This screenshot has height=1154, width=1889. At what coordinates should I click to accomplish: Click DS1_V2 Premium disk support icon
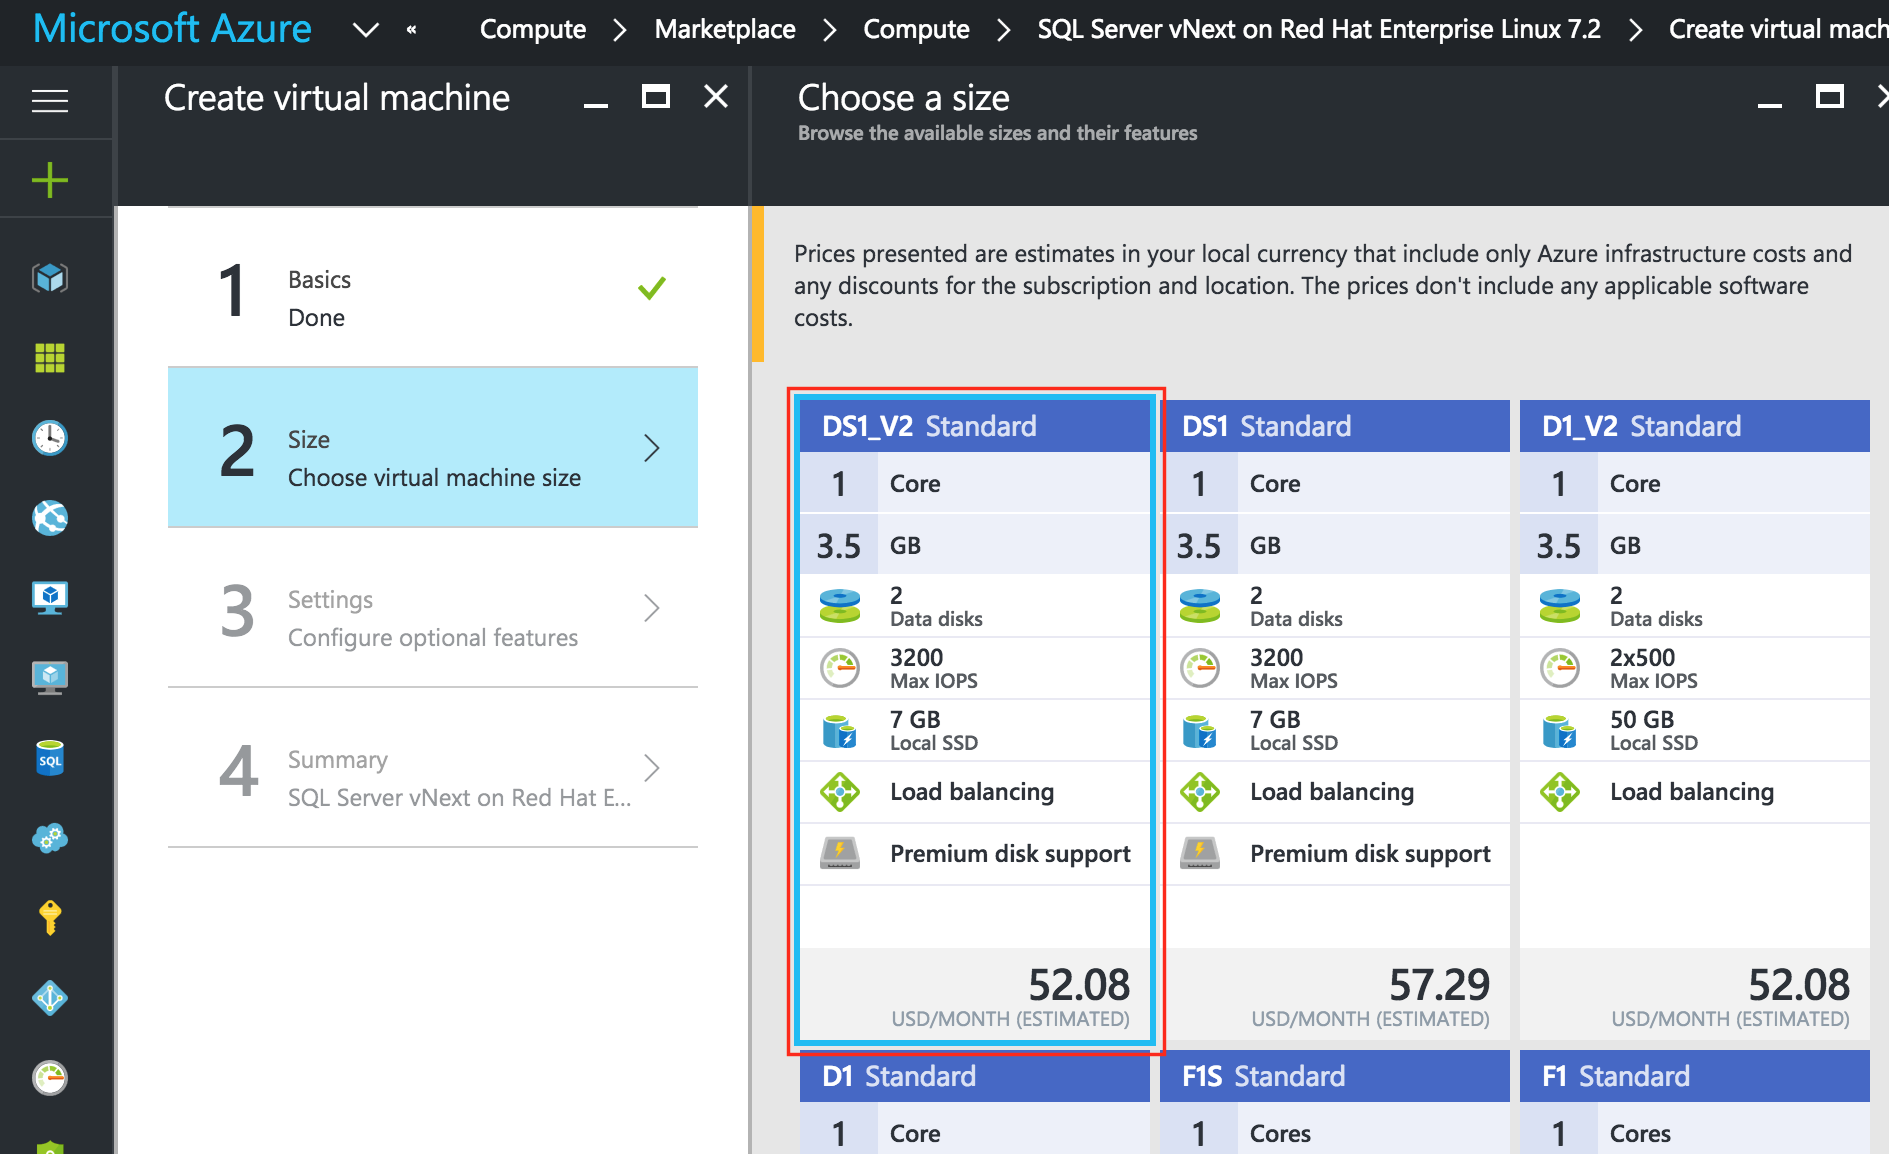(x=840, y=853)
